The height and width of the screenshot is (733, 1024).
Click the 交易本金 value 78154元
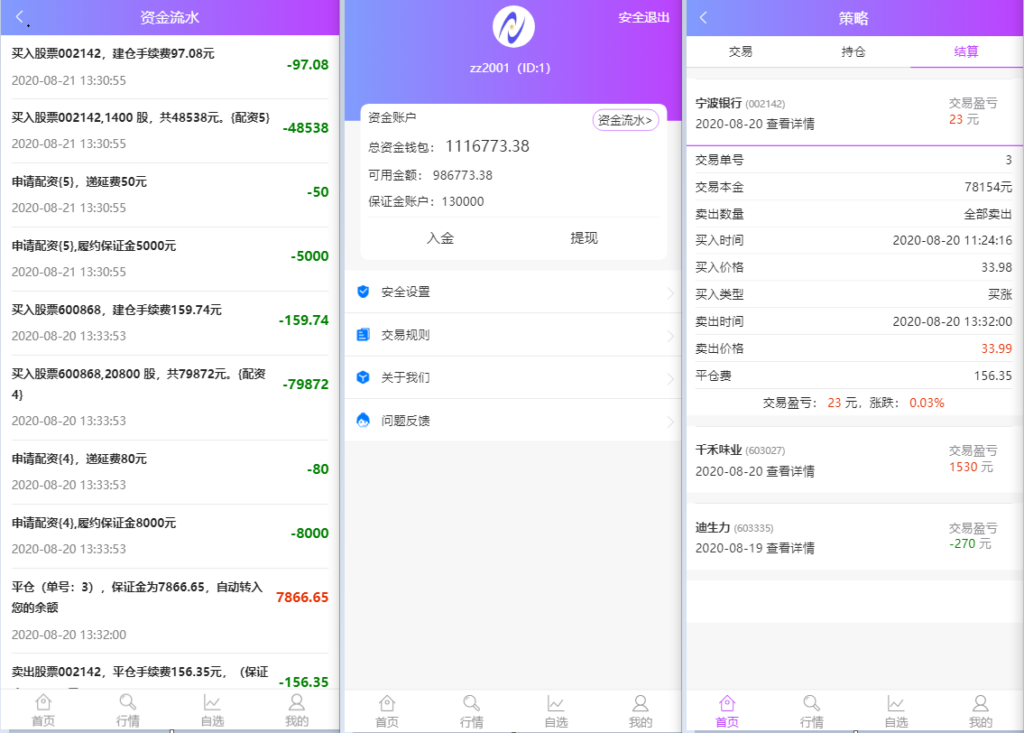988,187
